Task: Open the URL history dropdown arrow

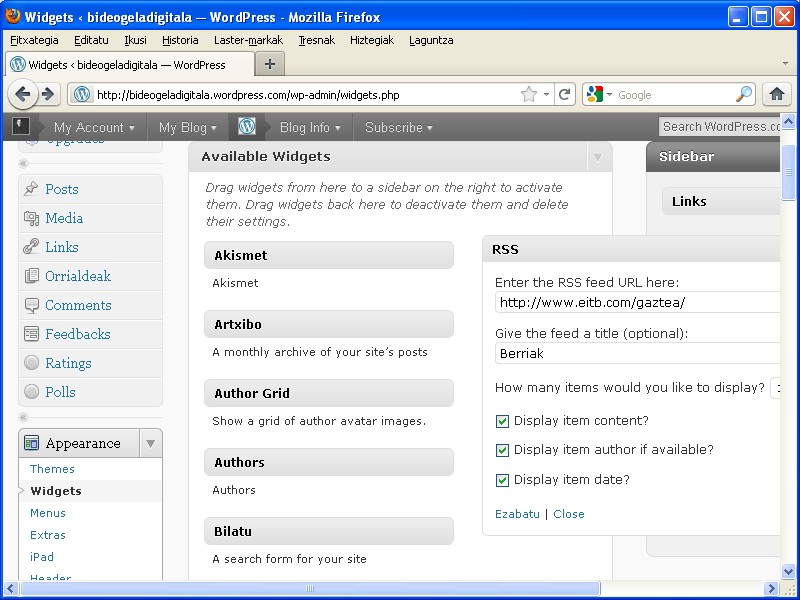Action: (x=546, y=94)
